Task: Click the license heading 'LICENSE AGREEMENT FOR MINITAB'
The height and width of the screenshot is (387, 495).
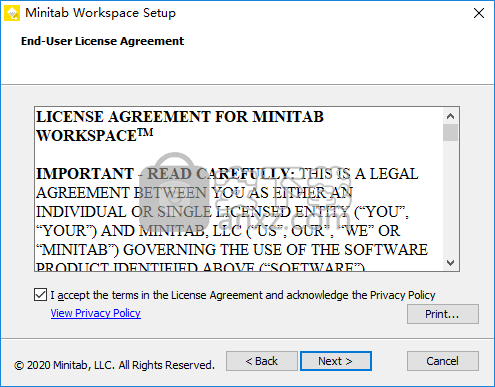Action: [x=180, y=117]
